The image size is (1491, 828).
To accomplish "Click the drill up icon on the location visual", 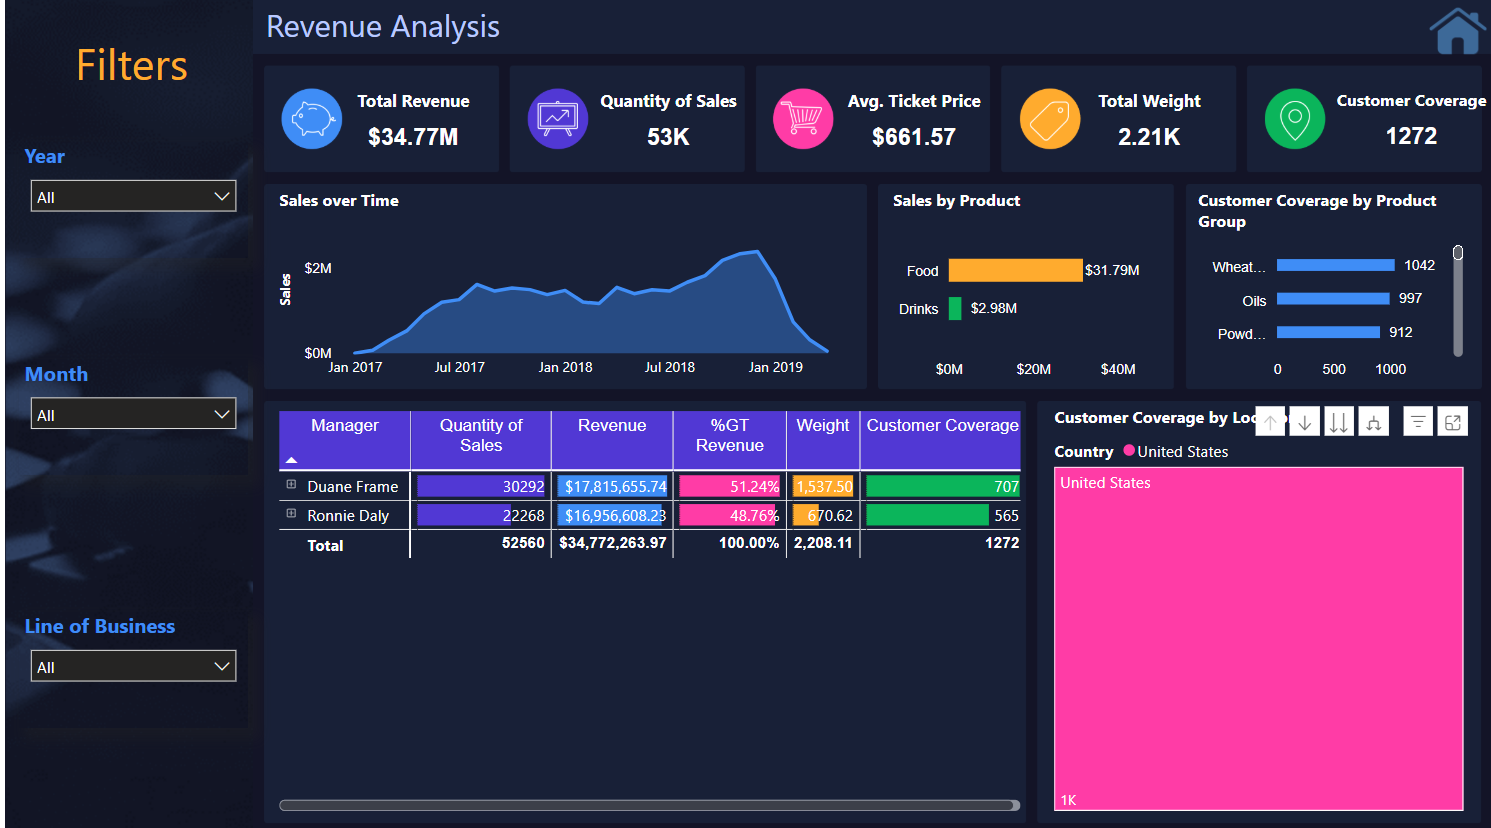I will [x=1270, y=421].
